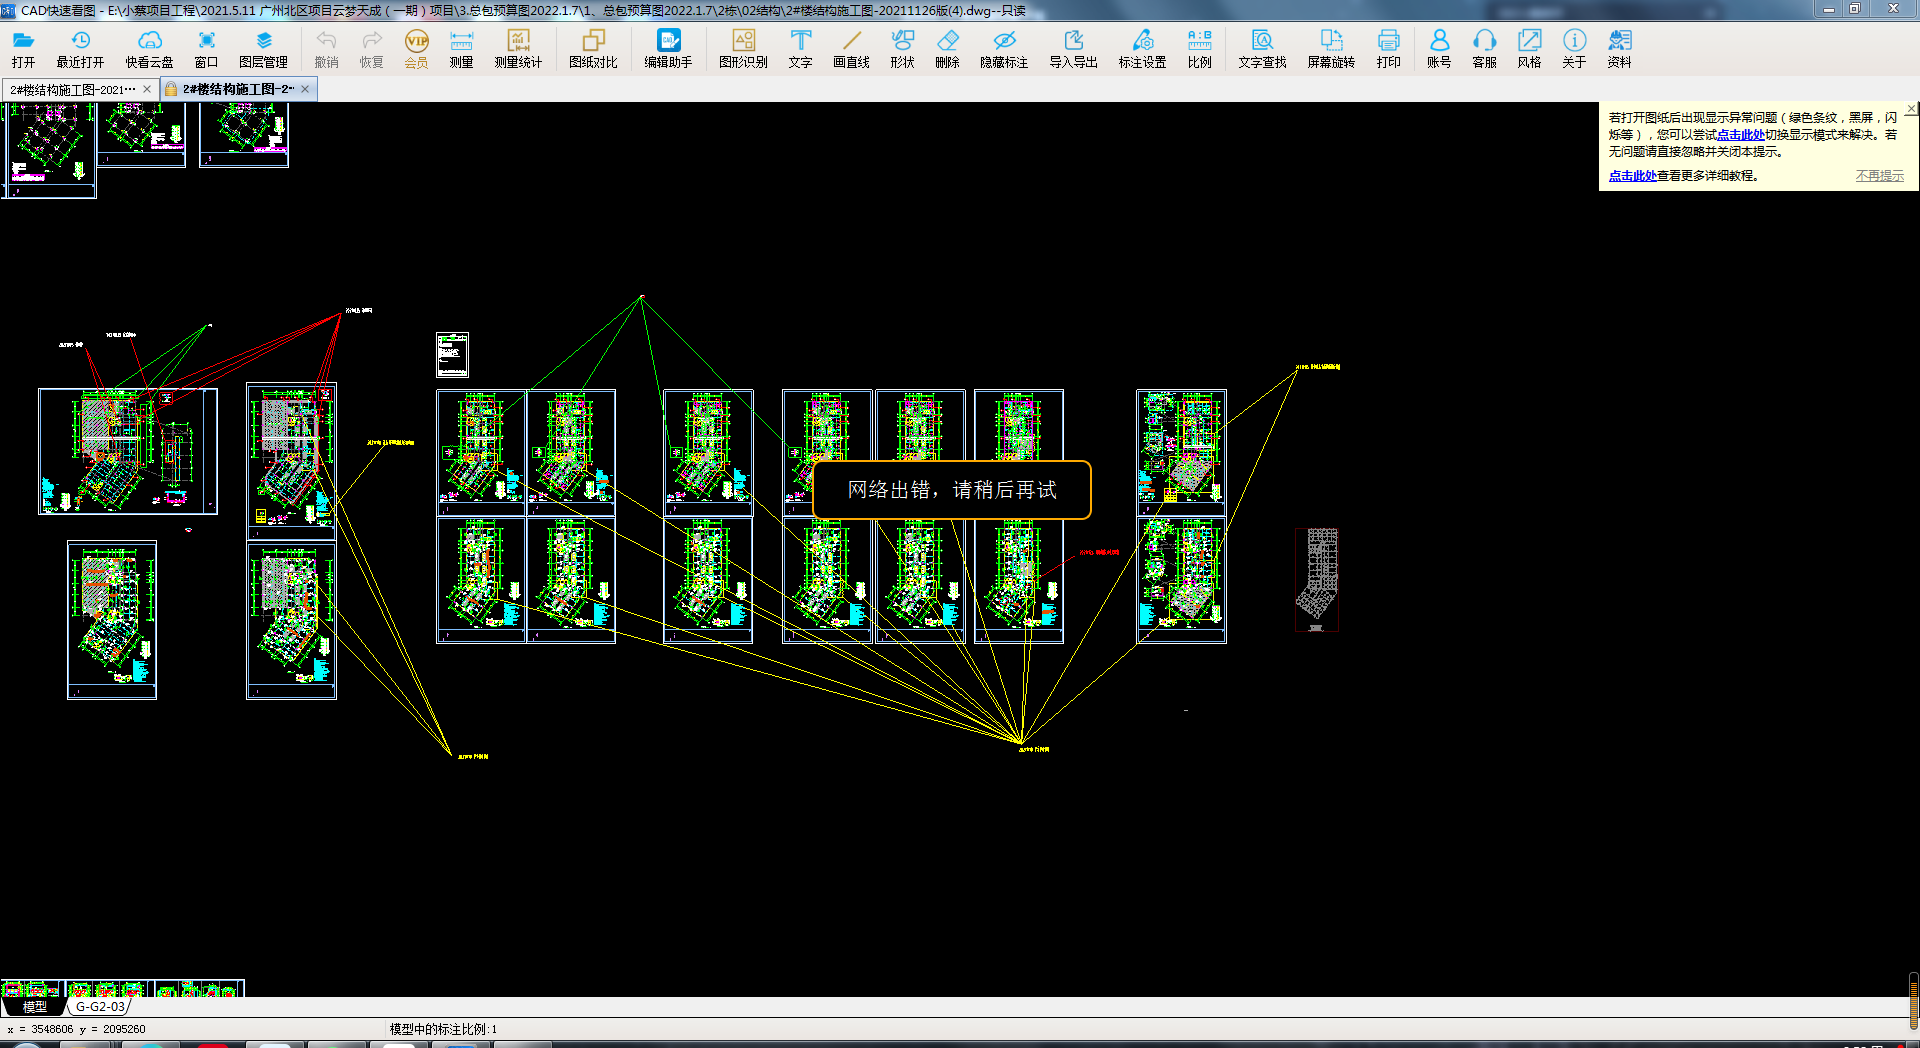Image resolution: width=1920 pixels, height=1048 pixels.
Task: Open a file with the 打开 icon
Action: tap(23, 48)
